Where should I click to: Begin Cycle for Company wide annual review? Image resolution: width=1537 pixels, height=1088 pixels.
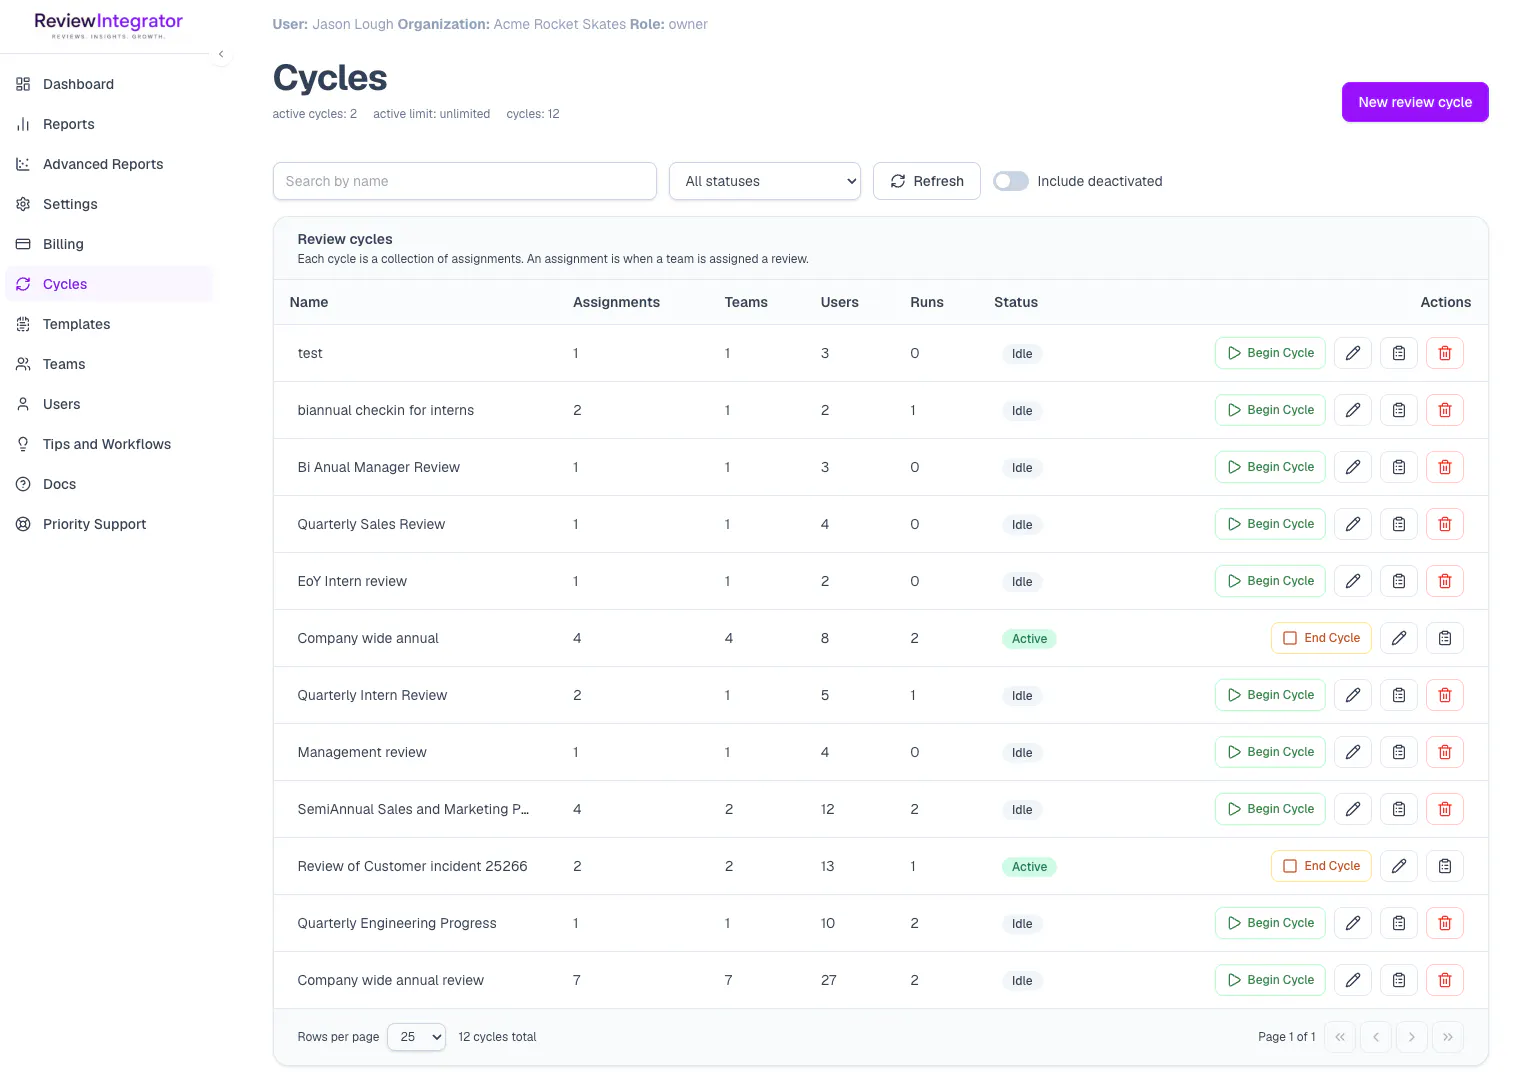tap(1270, 980)
